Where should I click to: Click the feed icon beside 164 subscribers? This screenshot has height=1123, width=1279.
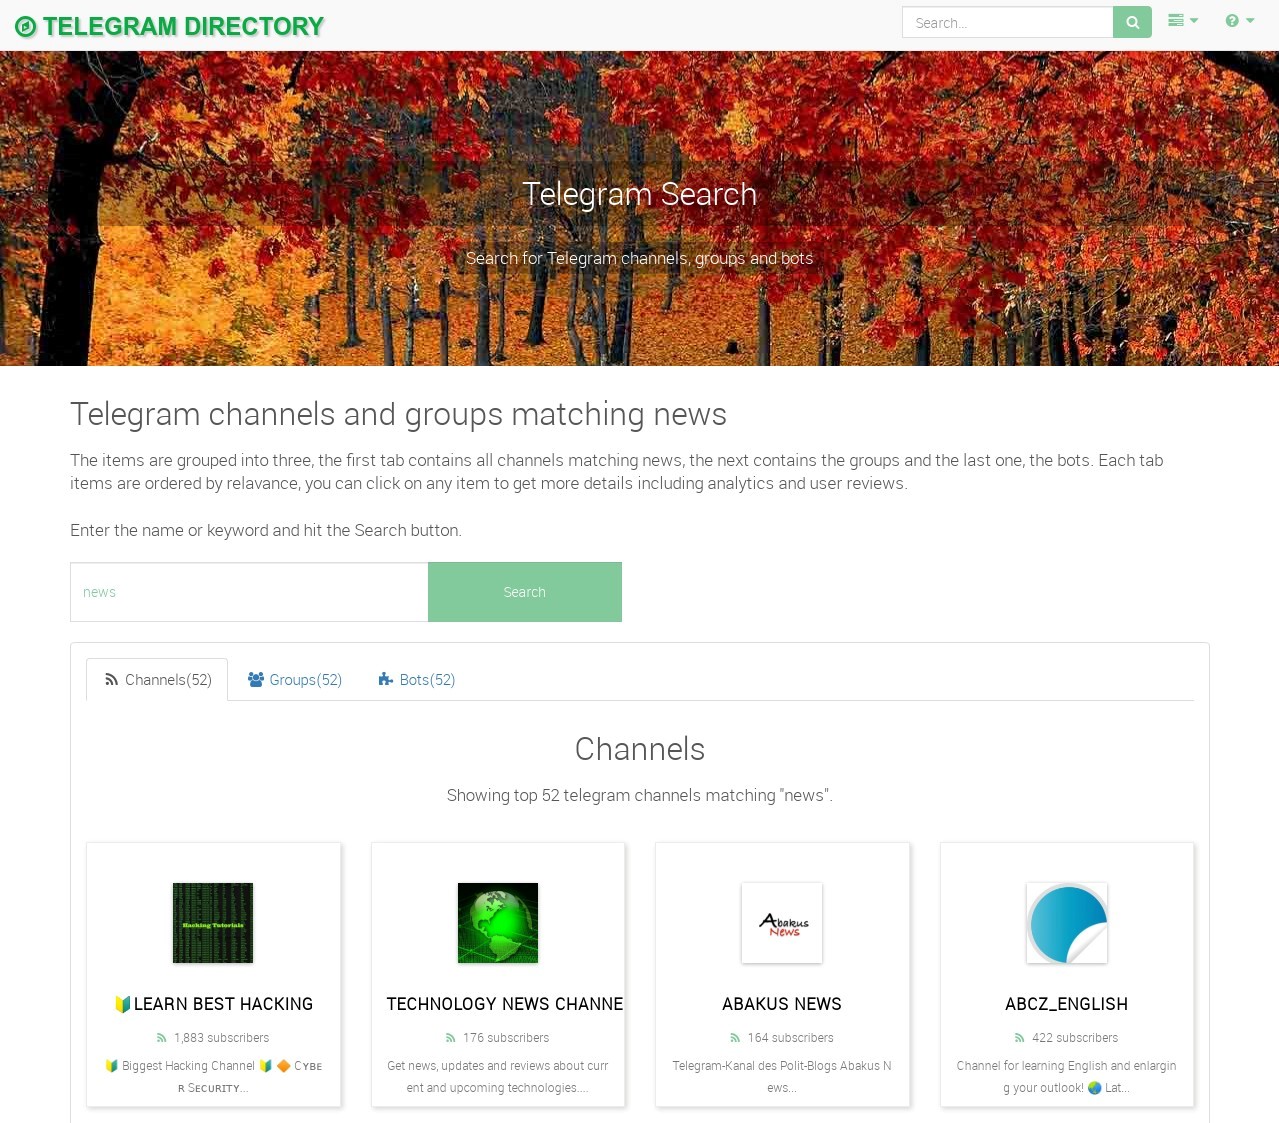pyautogui.click(x=736, y=1038)
